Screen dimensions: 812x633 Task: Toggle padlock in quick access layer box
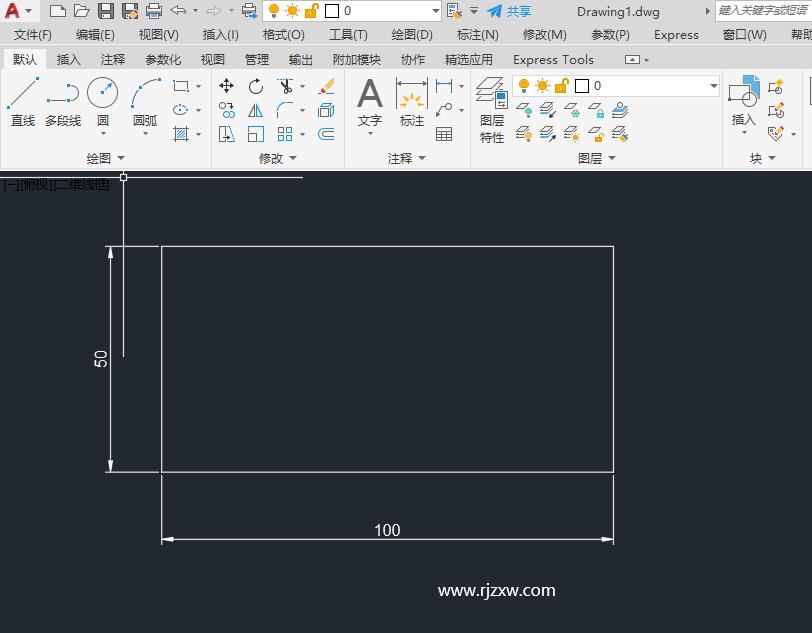[311, 10]
